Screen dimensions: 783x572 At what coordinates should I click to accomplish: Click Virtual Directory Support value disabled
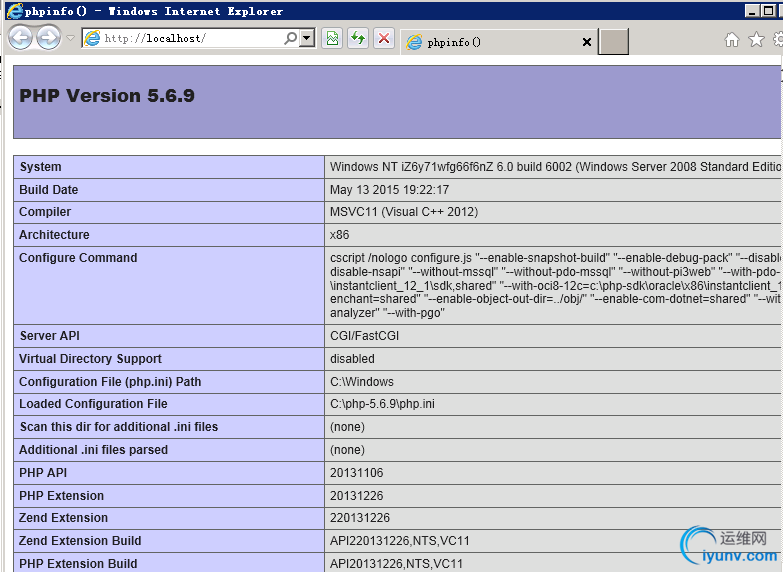[352, 359]
